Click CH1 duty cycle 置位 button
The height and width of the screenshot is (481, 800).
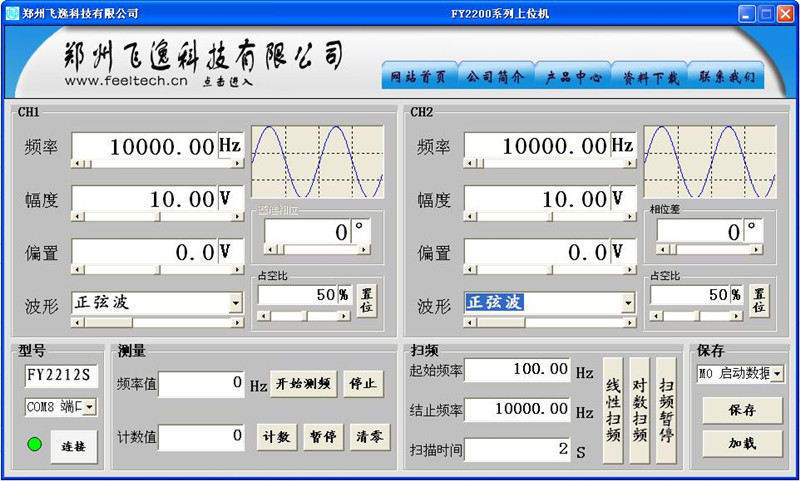coord(366,301)
